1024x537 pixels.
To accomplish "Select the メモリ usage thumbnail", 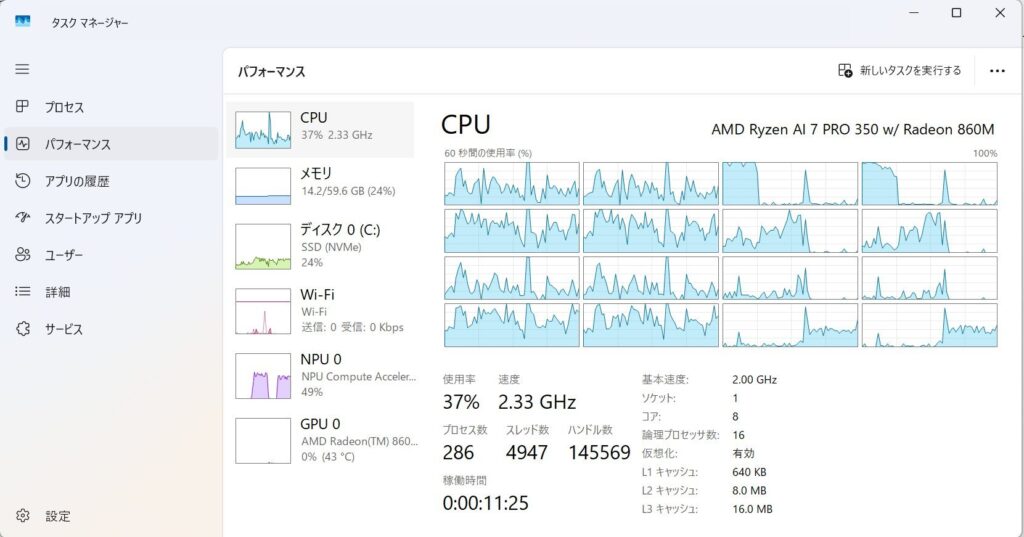I will tap(263, 186).
